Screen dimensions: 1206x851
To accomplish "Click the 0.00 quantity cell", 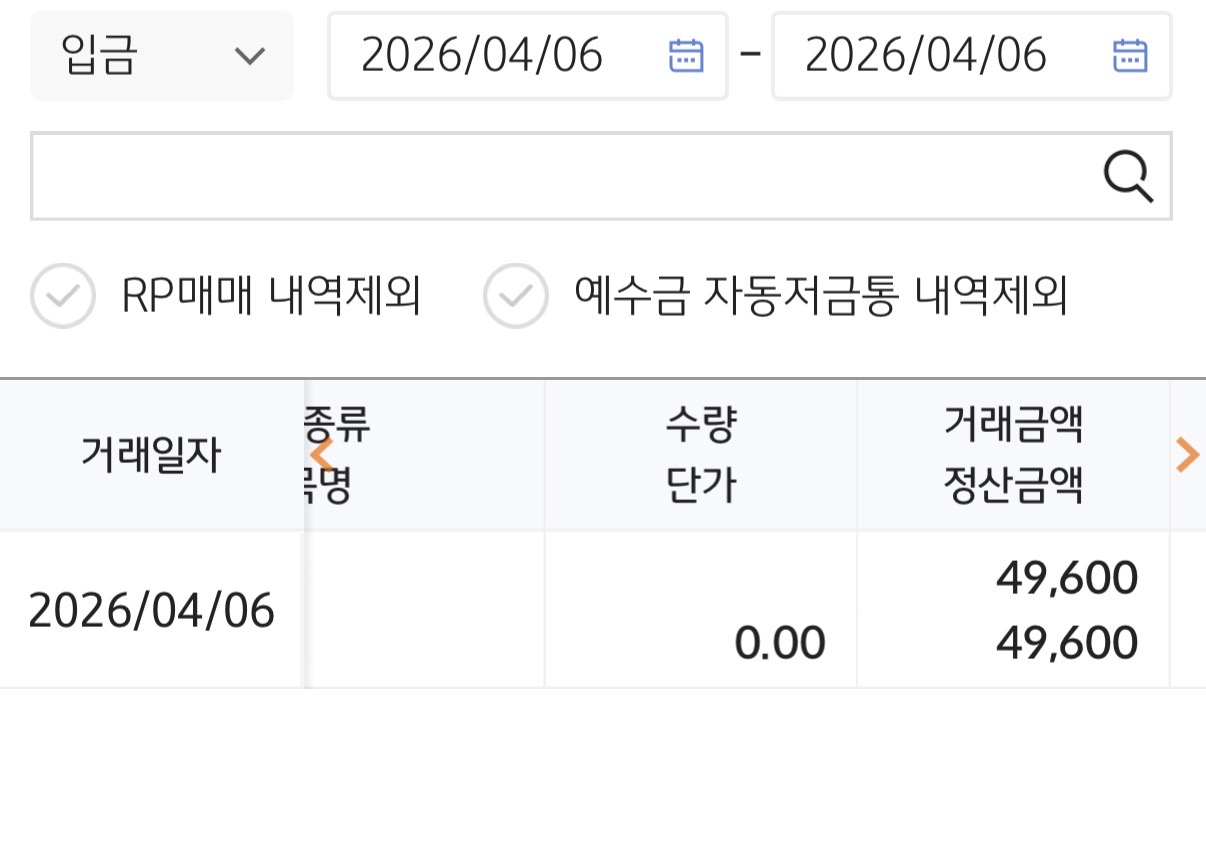I will tap(779, 643).
